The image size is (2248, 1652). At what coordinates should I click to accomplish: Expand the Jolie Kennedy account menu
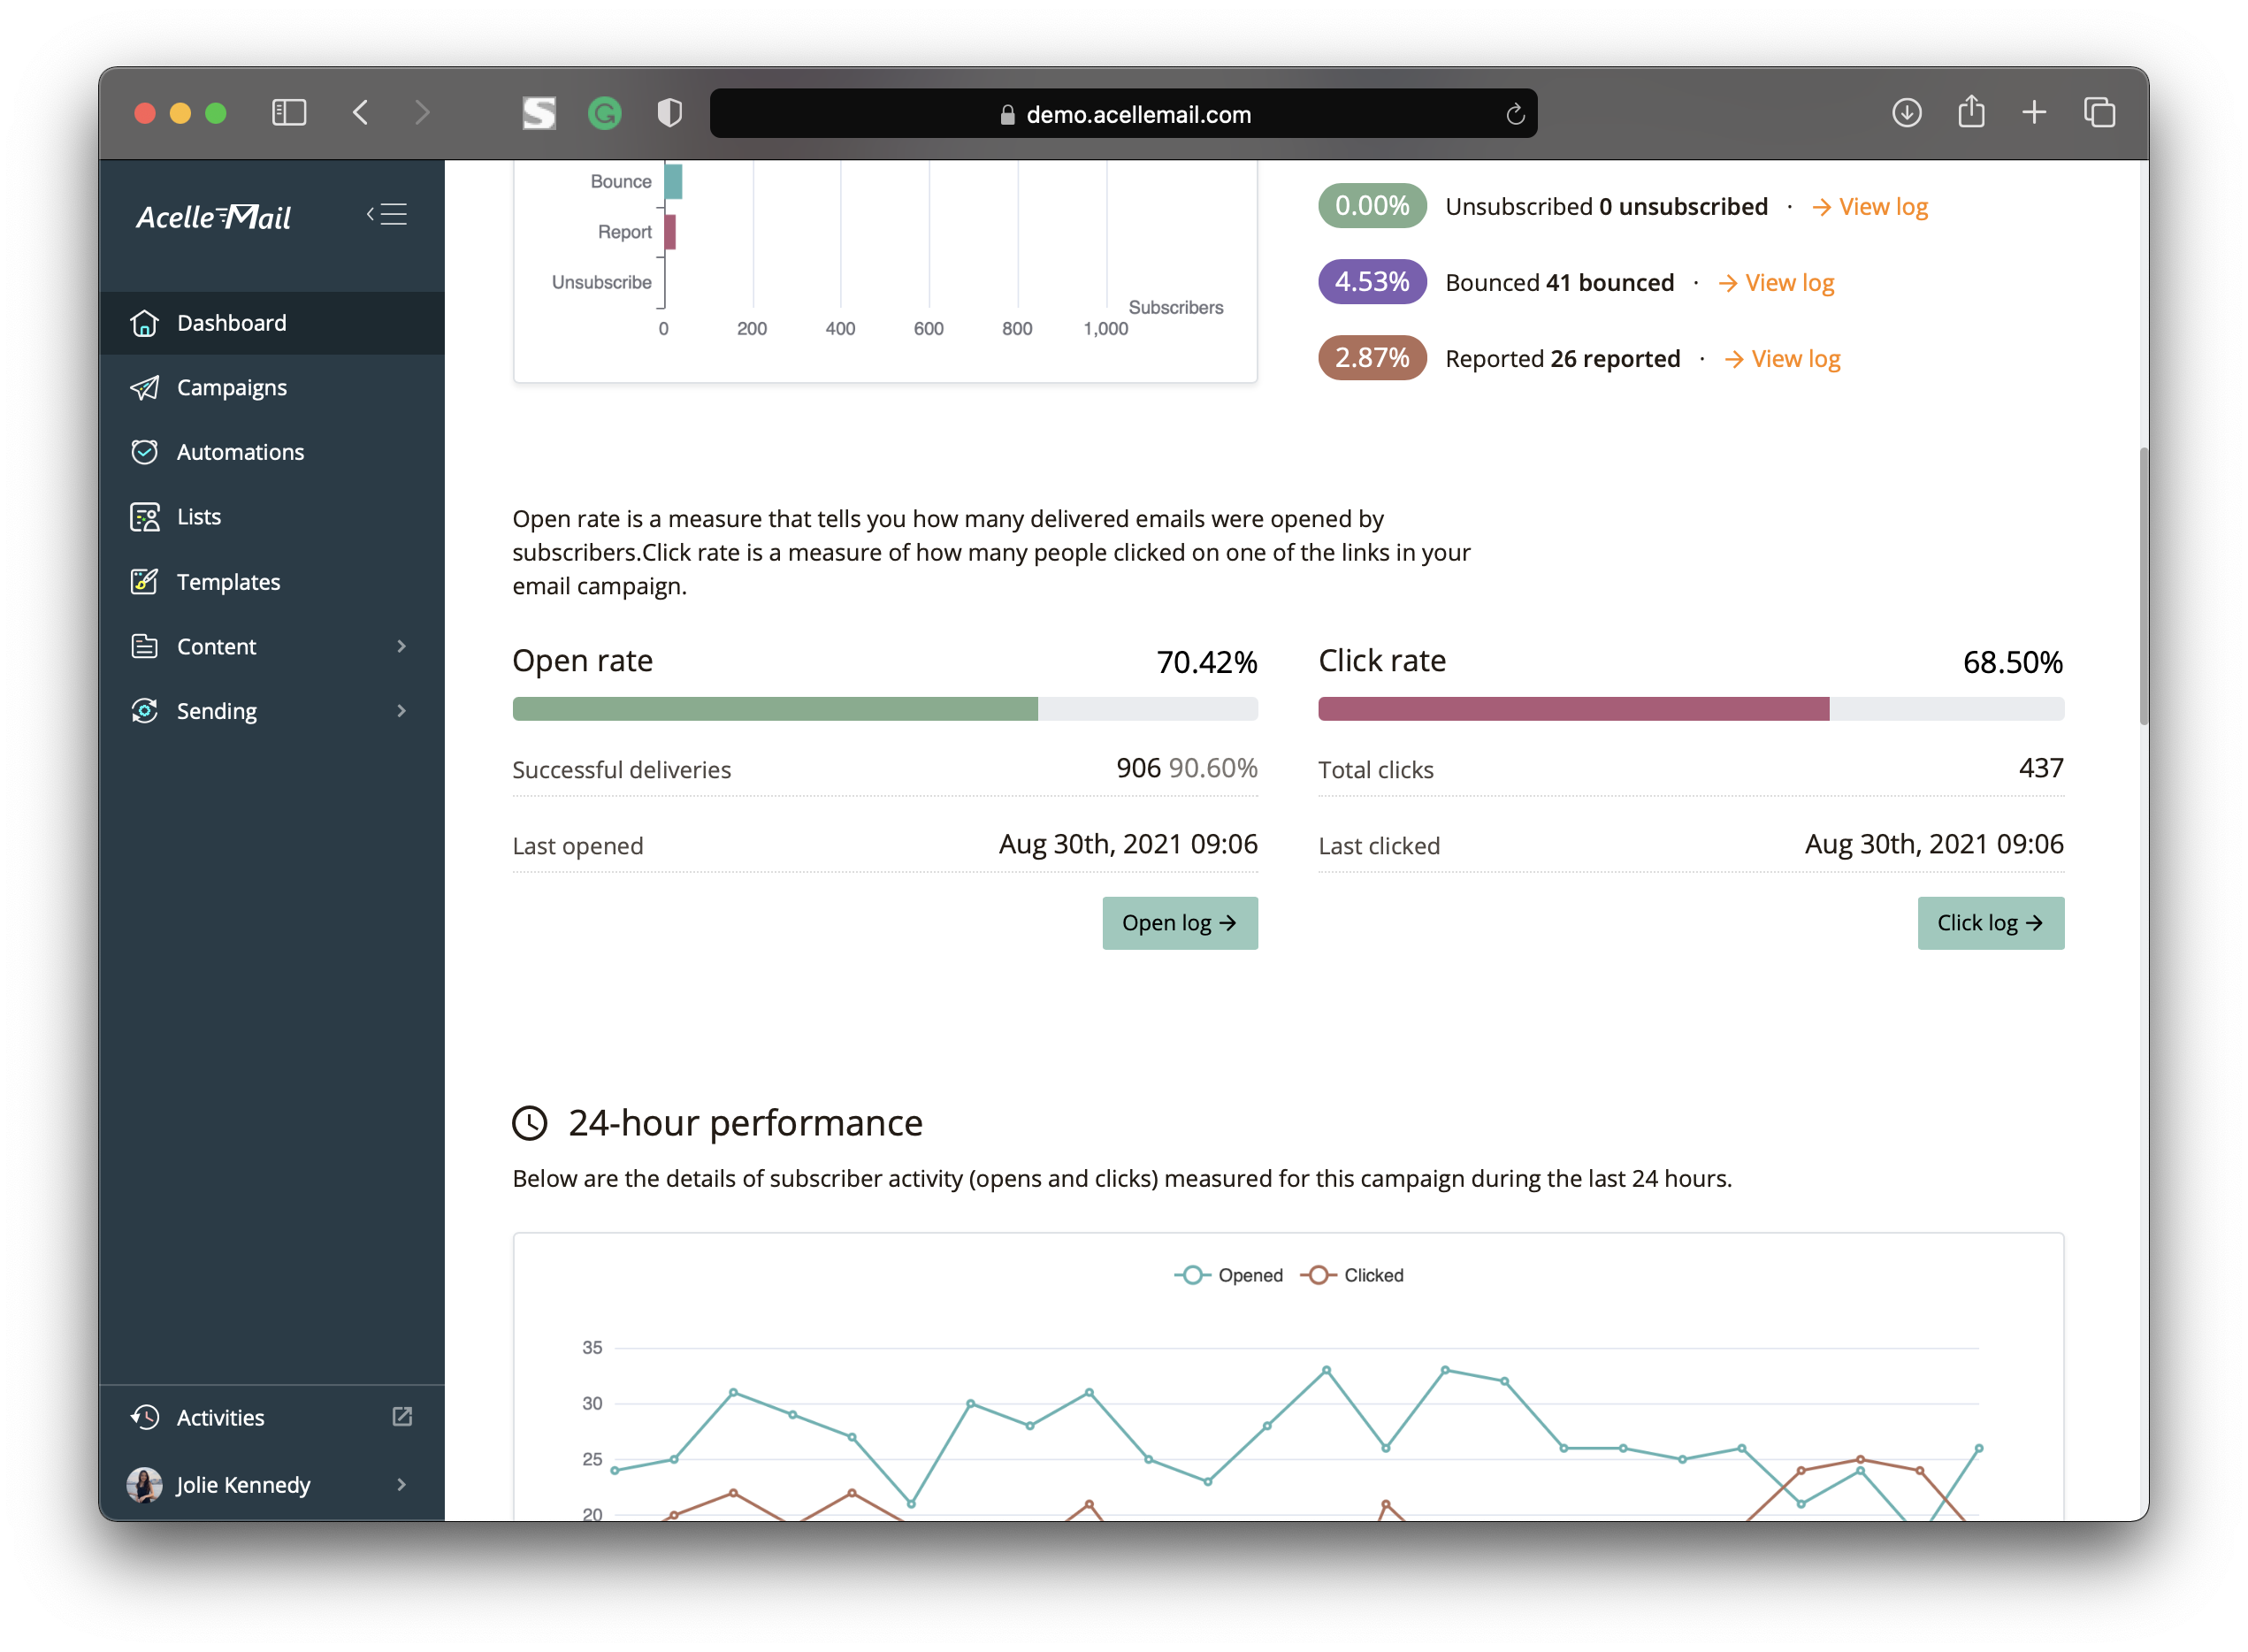coord(401,1485)
